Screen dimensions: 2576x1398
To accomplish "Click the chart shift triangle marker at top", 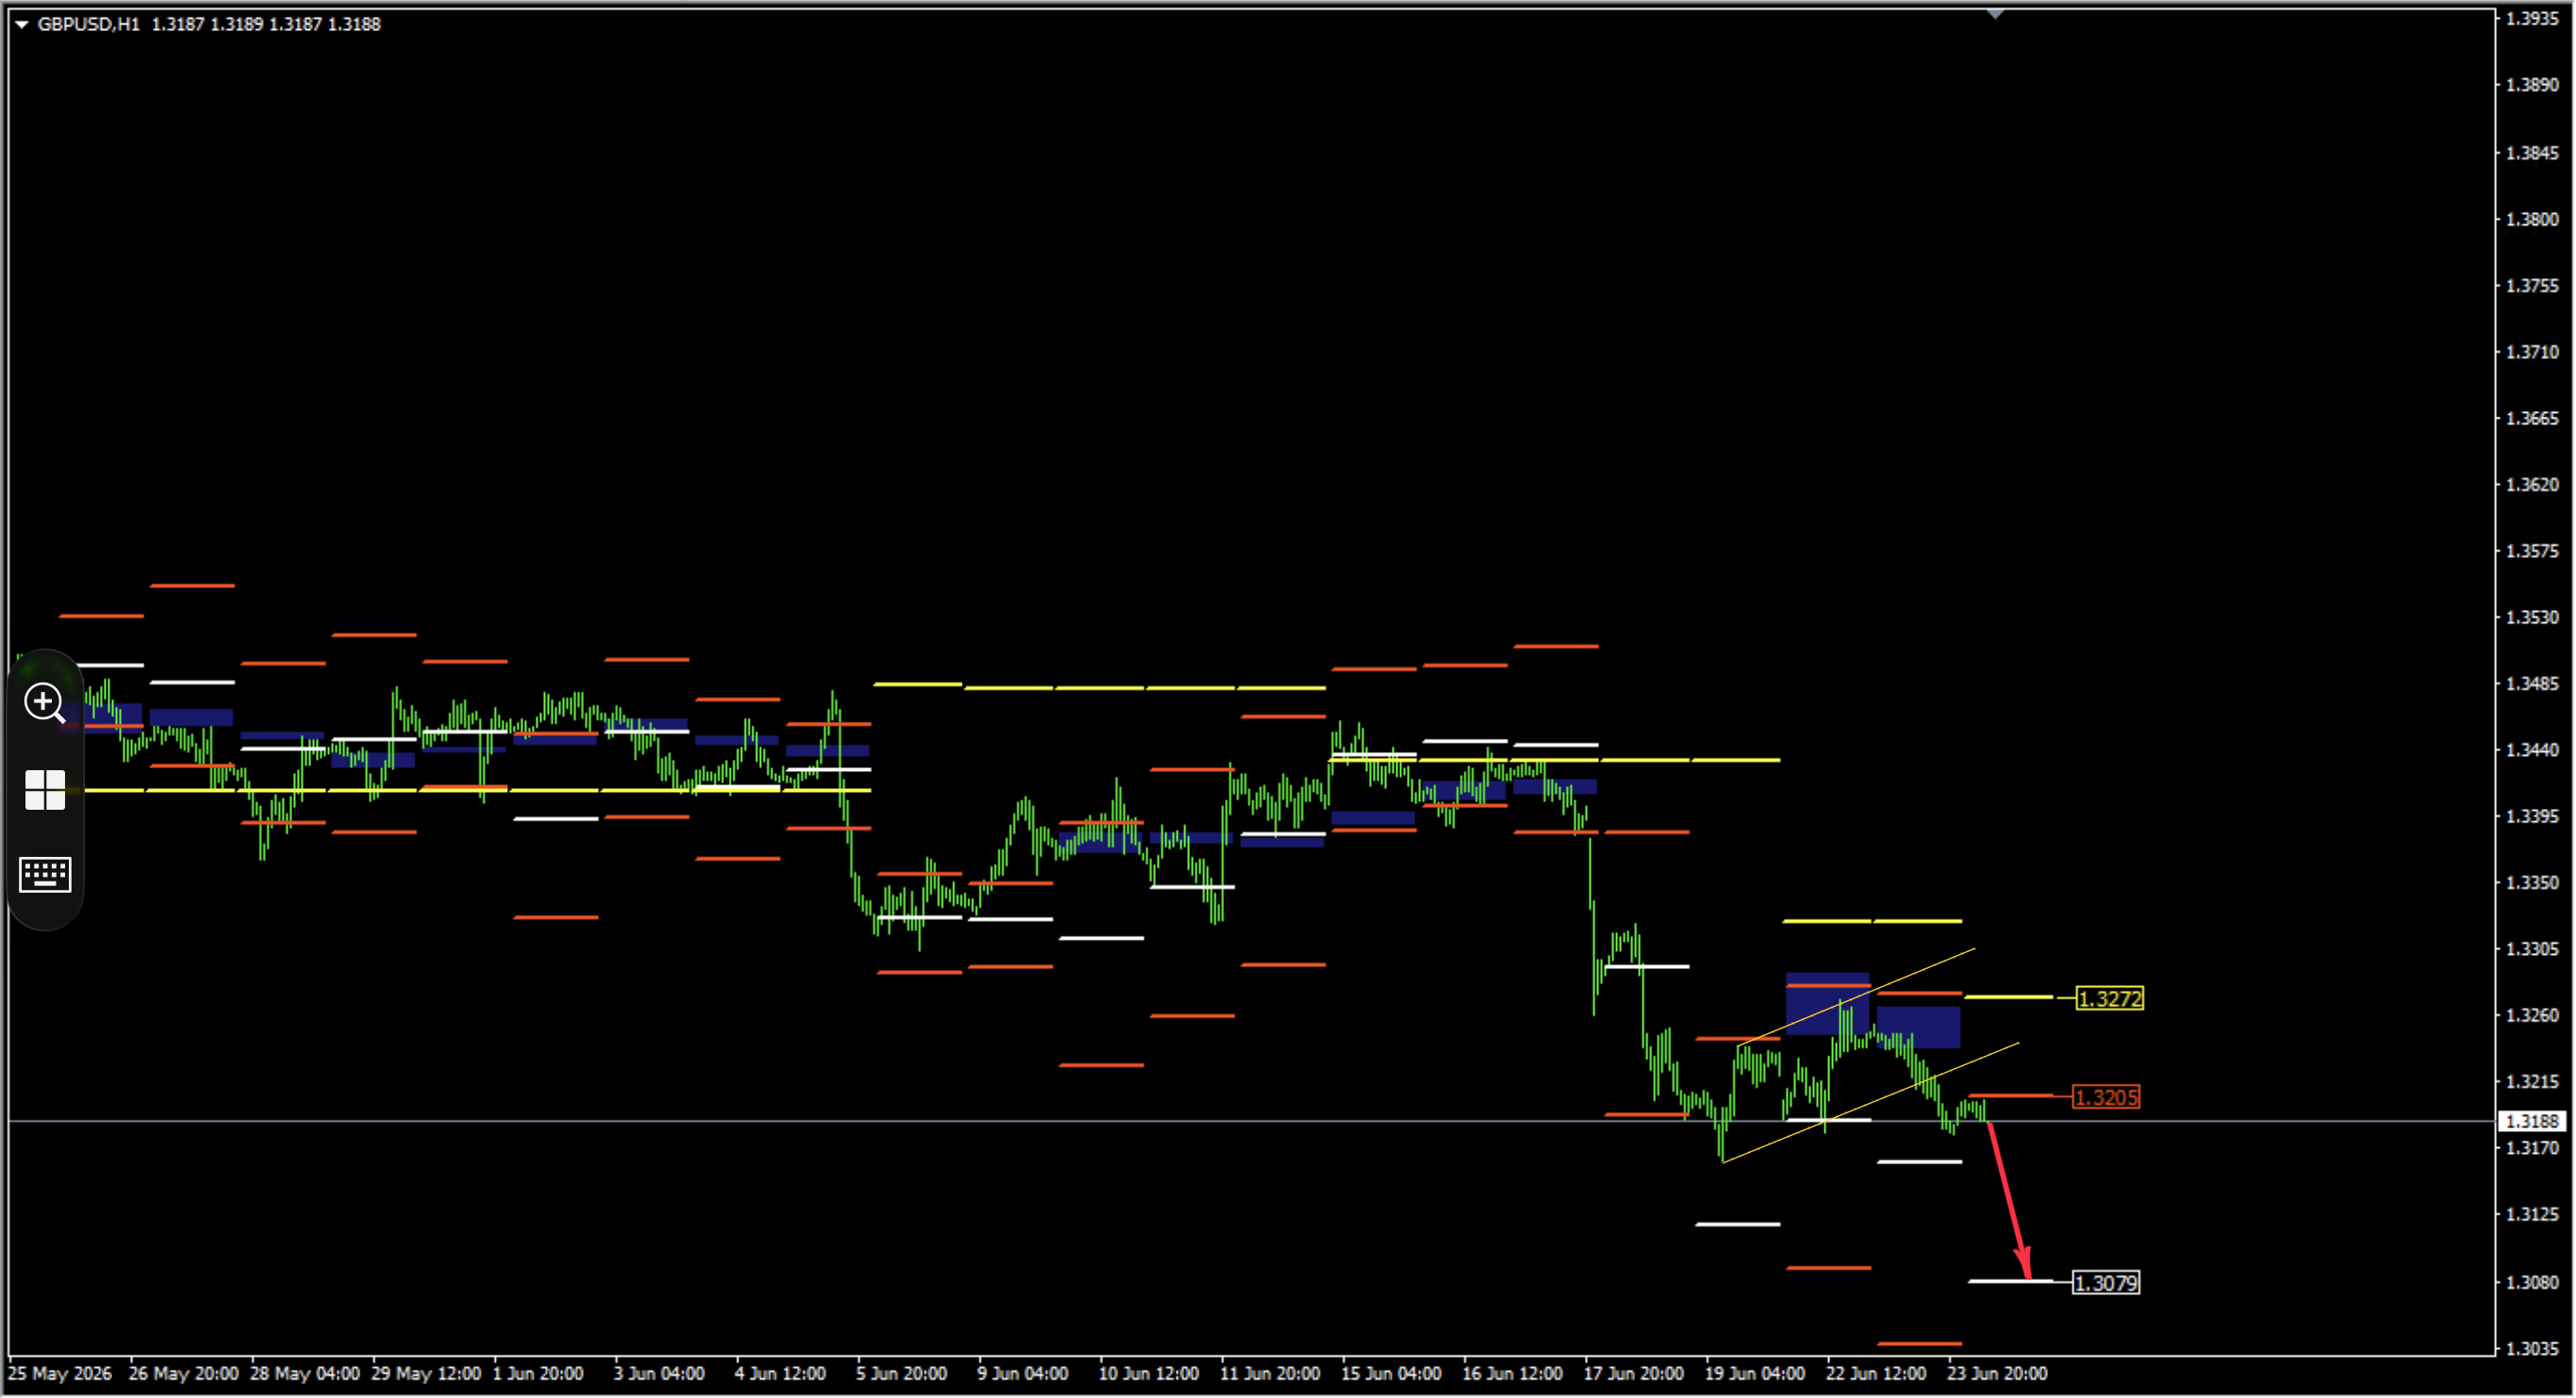I will [1996, 14].
